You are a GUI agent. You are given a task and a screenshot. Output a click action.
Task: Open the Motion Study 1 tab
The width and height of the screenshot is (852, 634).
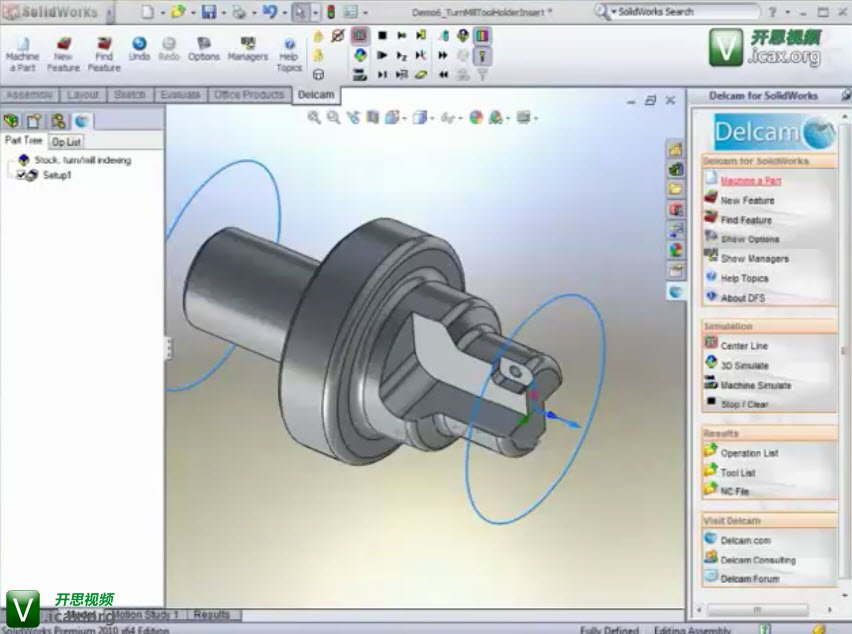tap(145, 615)
